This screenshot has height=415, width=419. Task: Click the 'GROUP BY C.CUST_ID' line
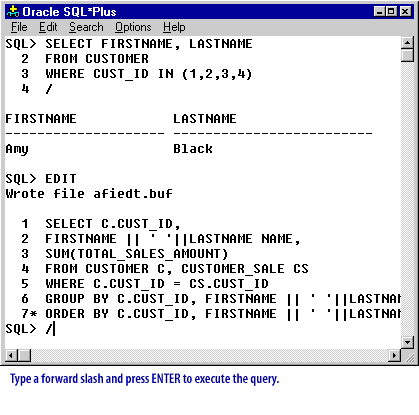pyautogui.click(x=223, y=299)
